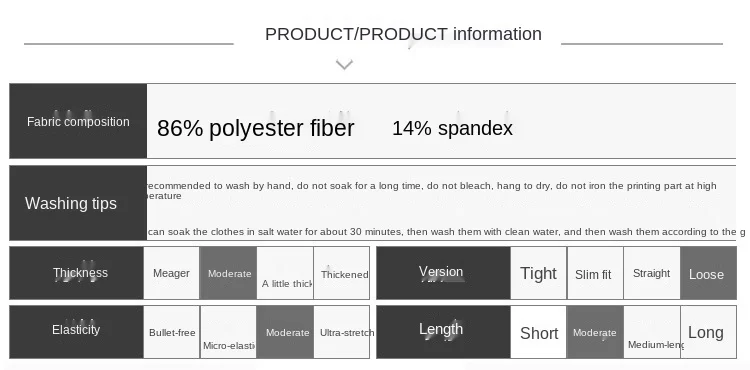The image size is (750, 370).
Task: Choose the A little thick option
Action: pyautogui.click(x=285, y=273)
